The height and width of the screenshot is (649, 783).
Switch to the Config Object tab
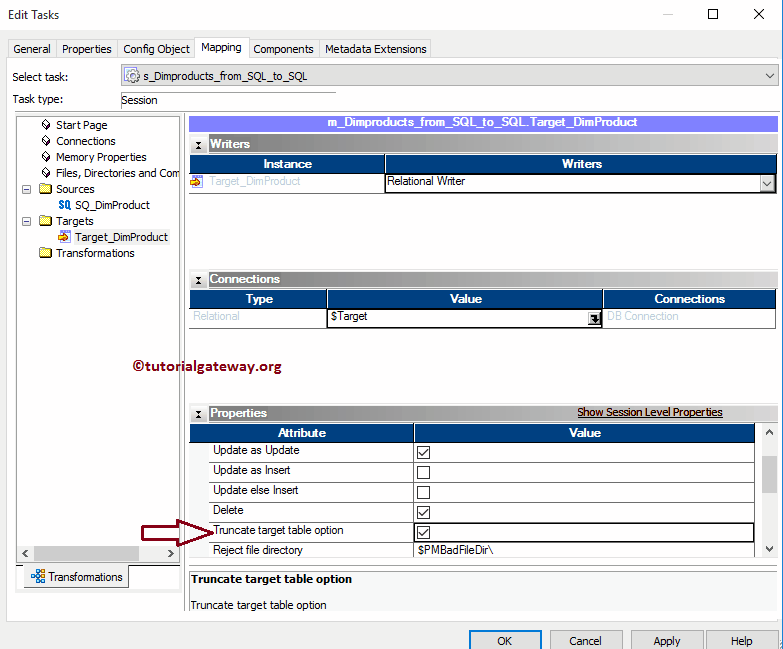156,49
